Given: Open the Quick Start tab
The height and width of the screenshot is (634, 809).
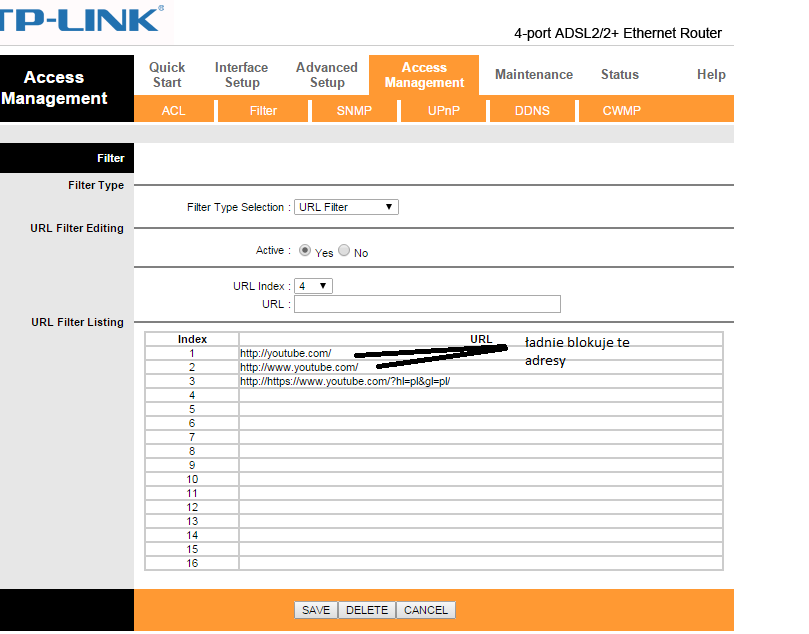Looking at the screenshot, I should pos(167,75).
